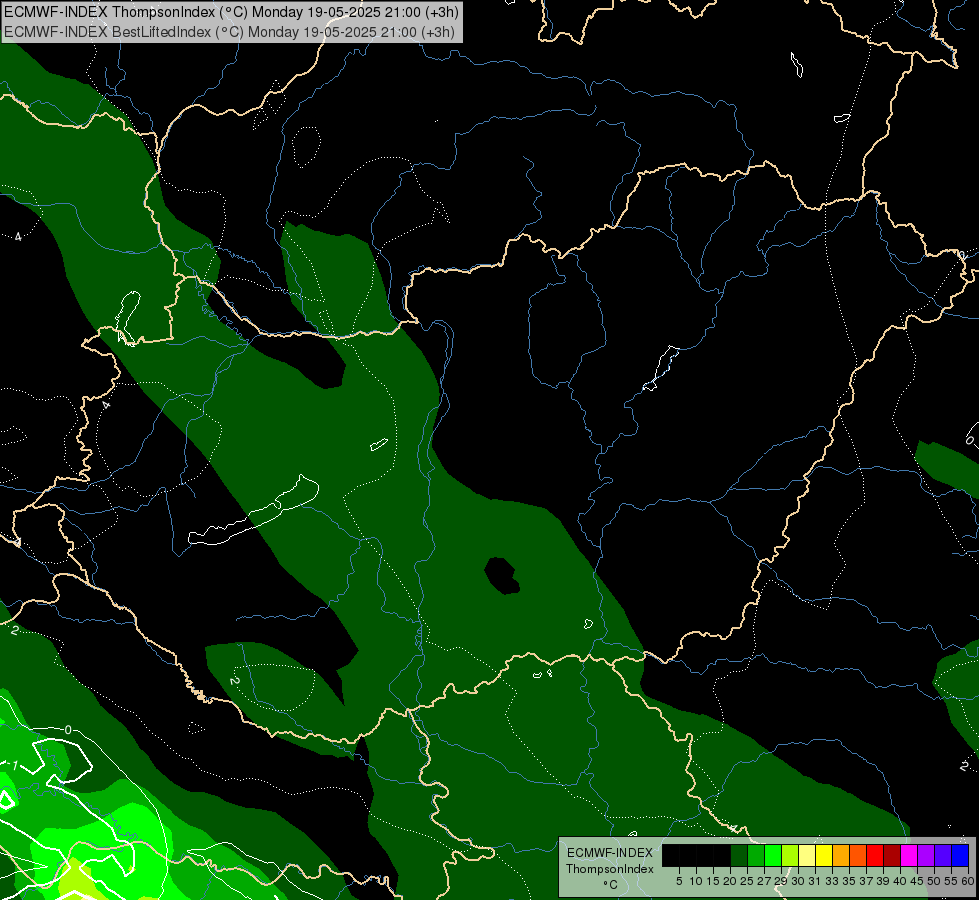Screen dimensions: 979x900
Task: Click legend tick label '35'
Action: pos(849,881)
